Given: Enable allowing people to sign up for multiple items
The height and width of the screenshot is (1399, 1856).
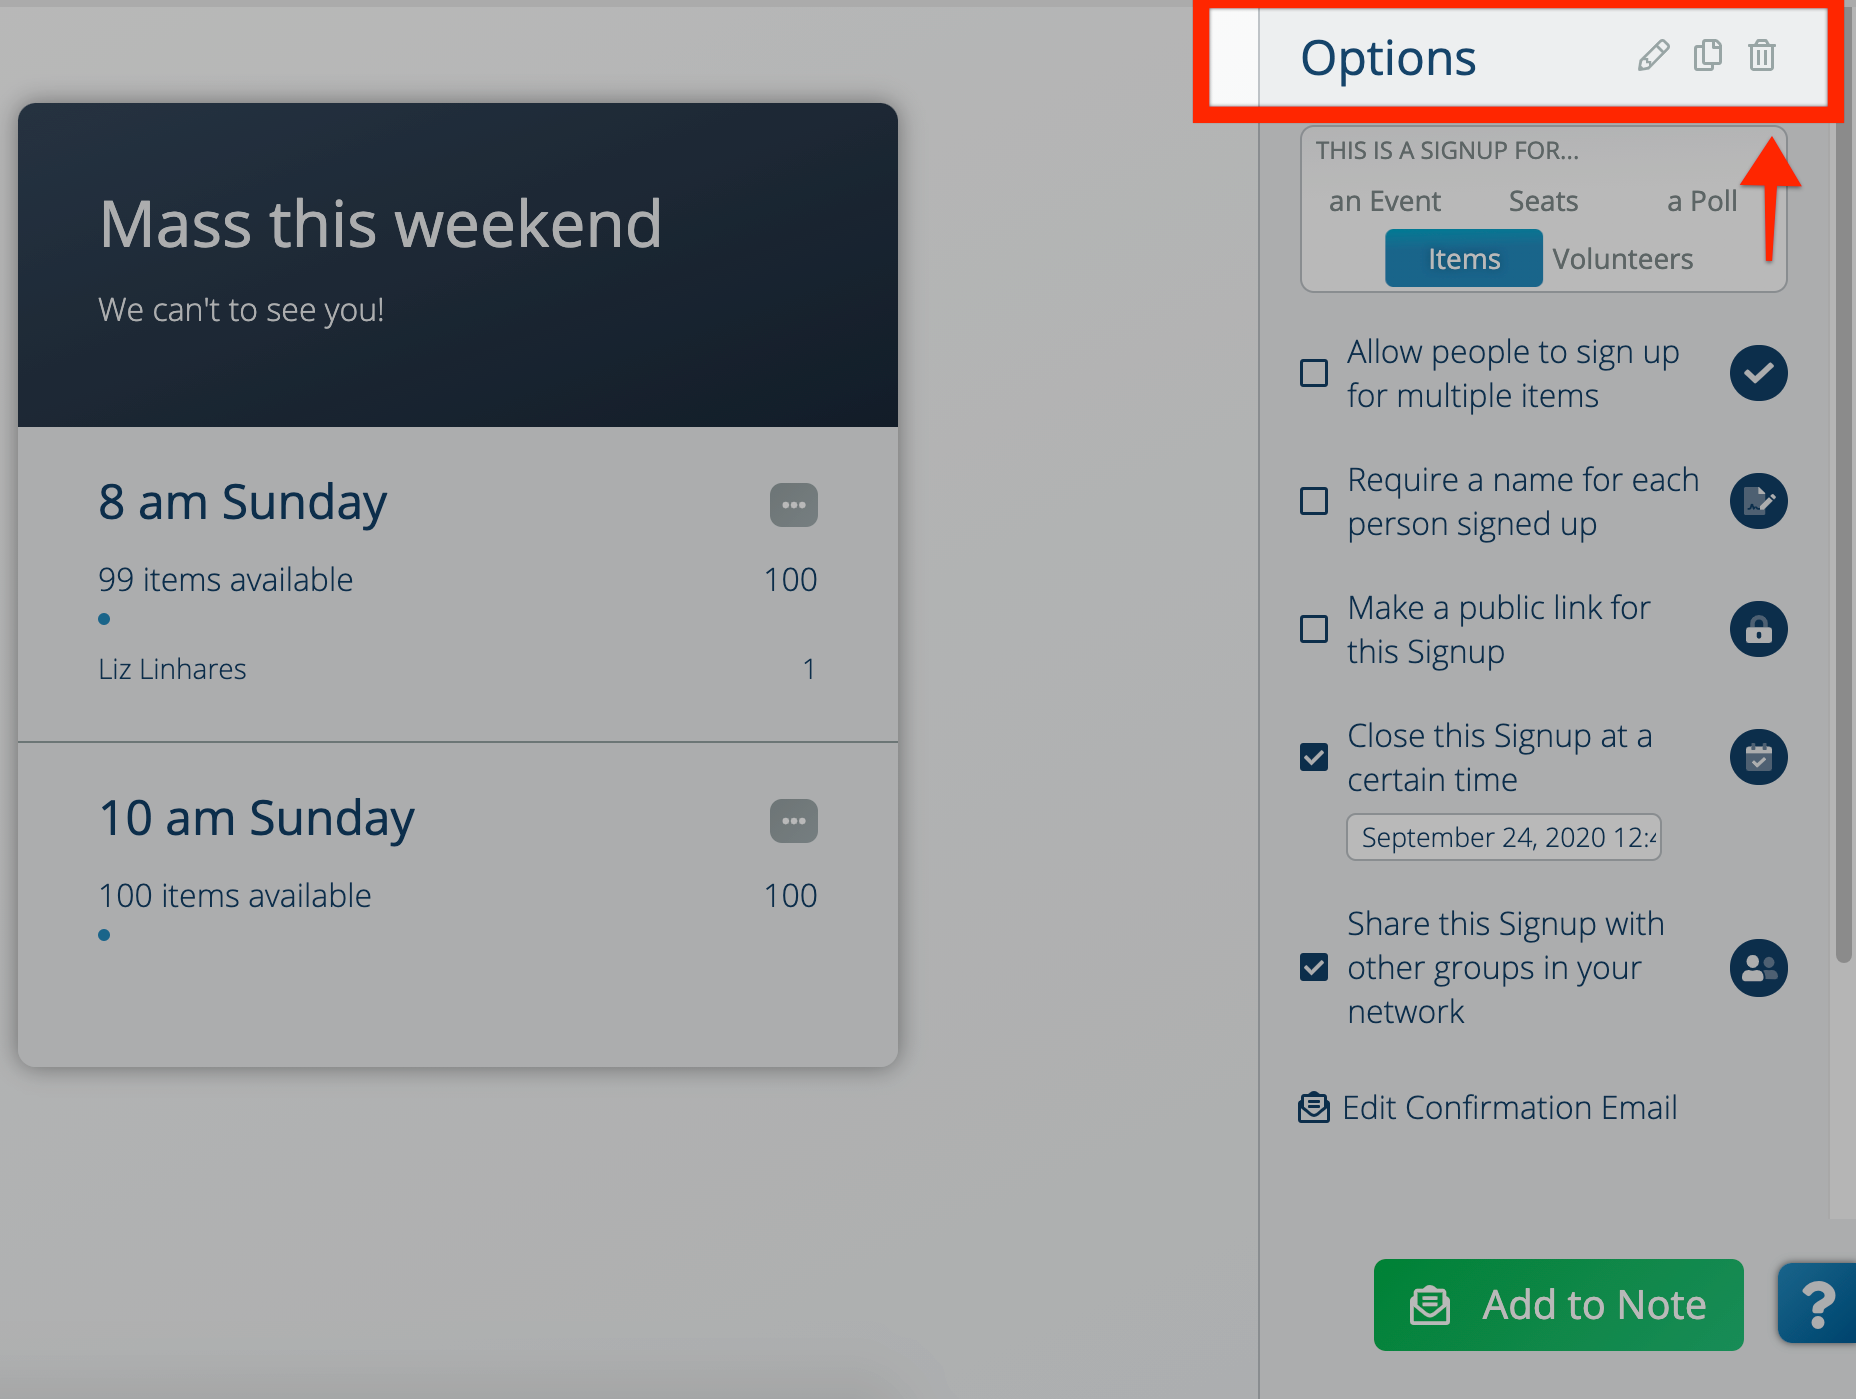Looking at the screenshot, I should point(1313,373).
